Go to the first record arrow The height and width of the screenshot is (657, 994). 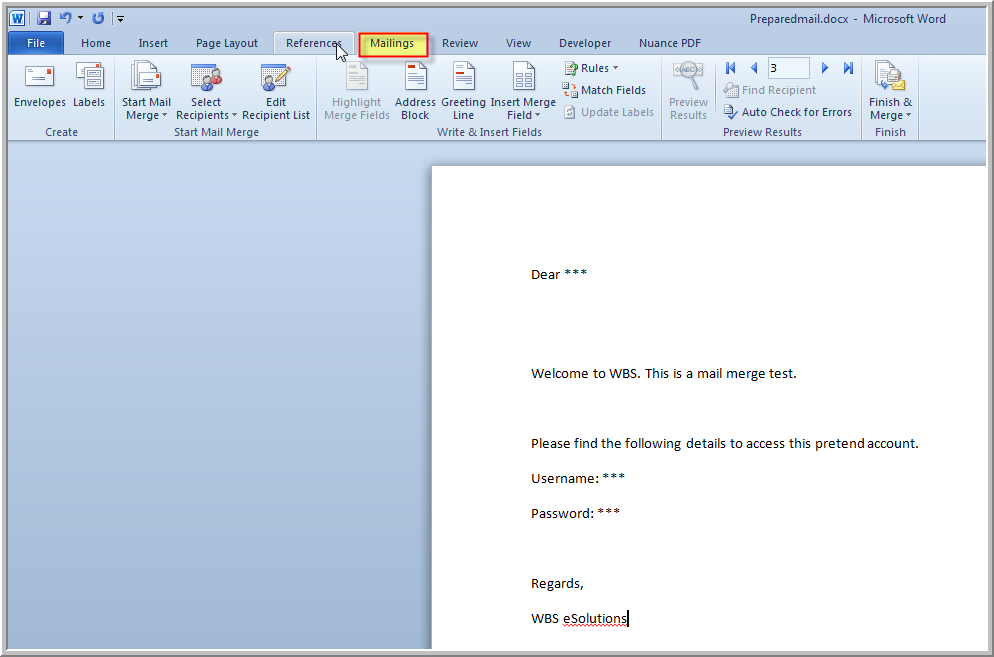pyautogui.click(x=731, y=68)
